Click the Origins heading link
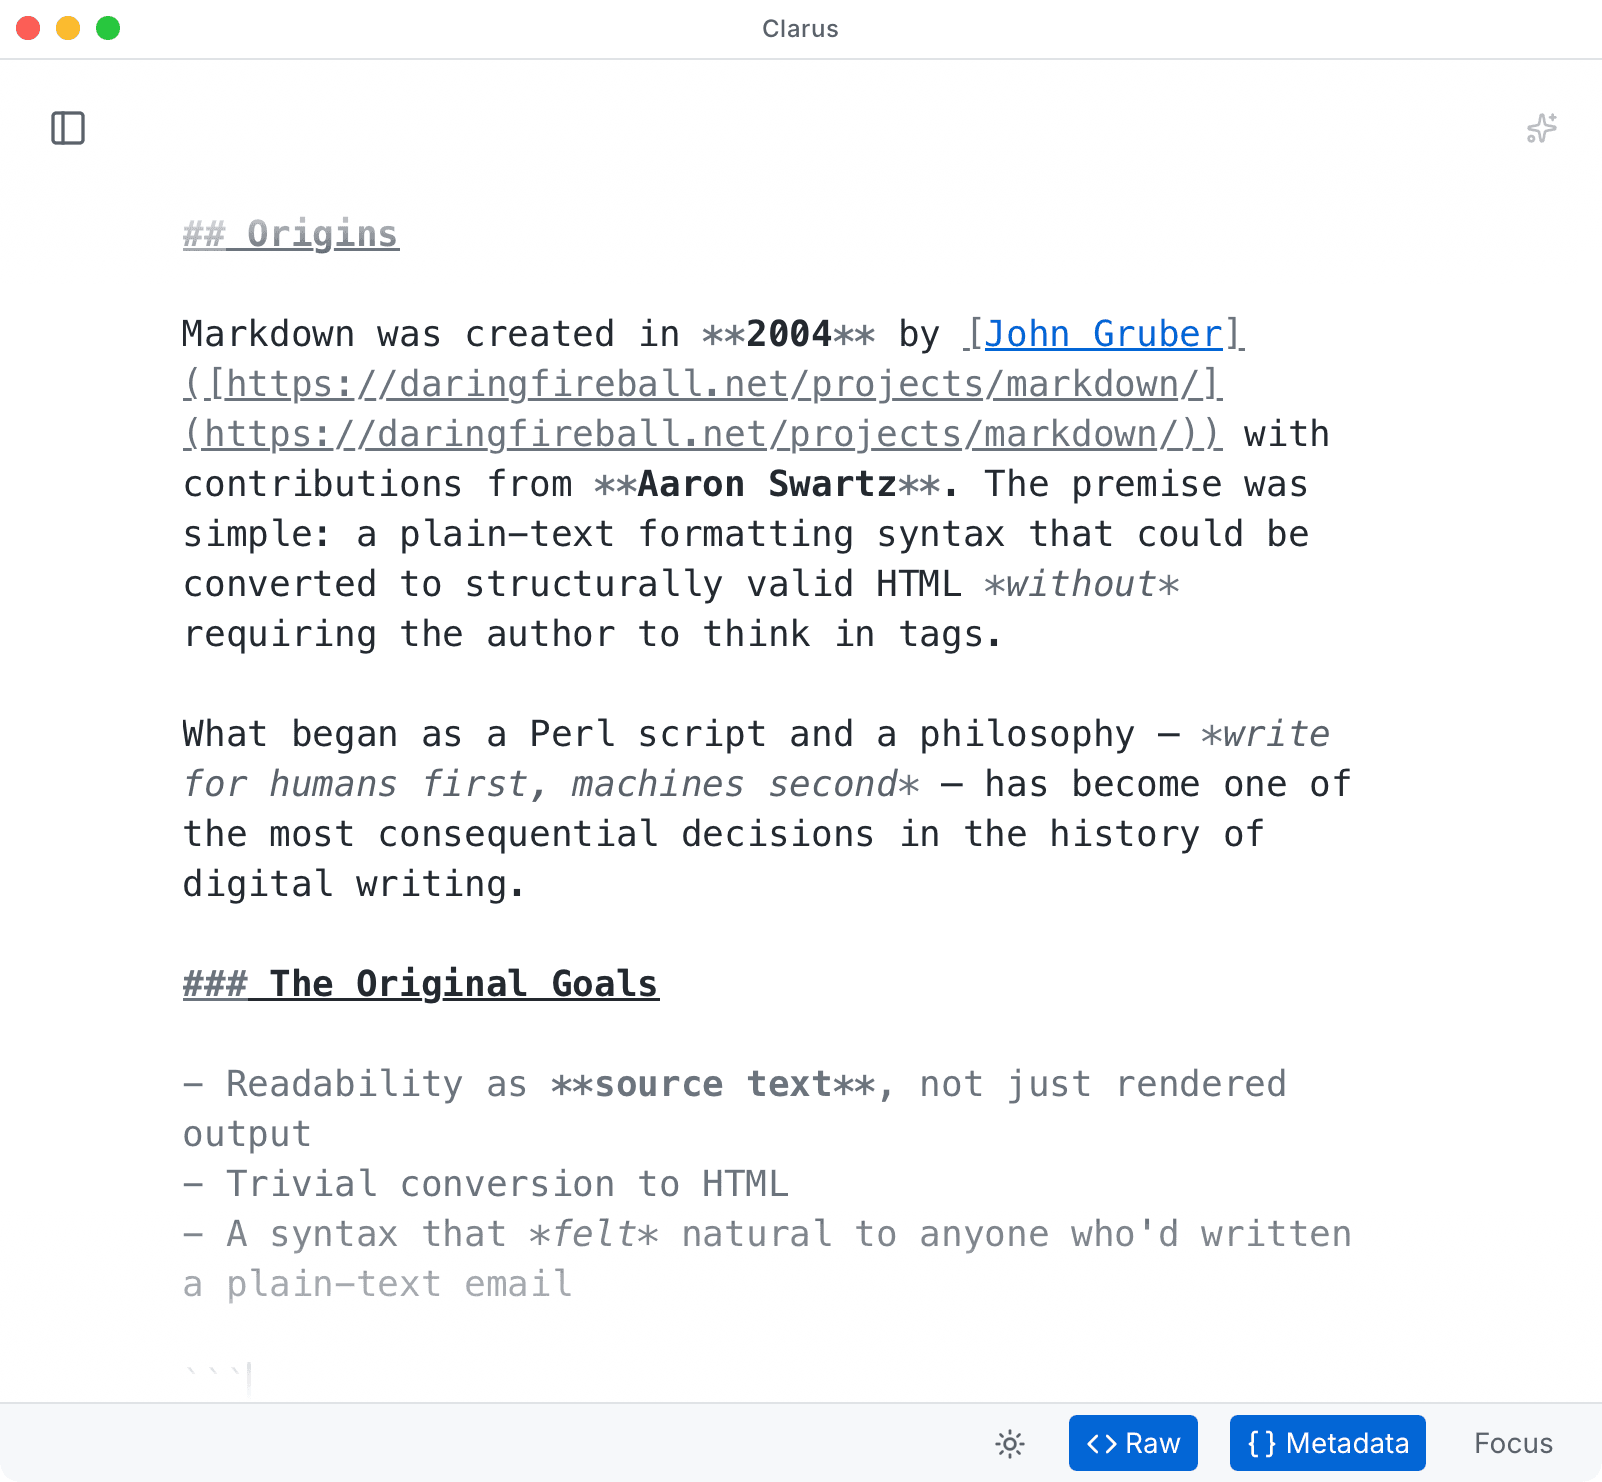1602x1482 pixels. pos(289,233)
